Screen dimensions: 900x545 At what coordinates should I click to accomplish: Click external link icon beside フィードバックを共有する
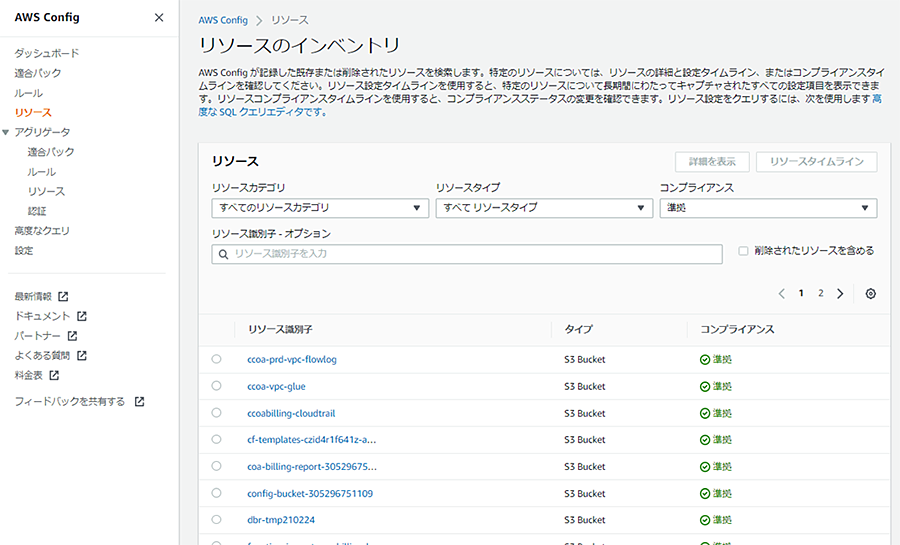coord(139,402)
